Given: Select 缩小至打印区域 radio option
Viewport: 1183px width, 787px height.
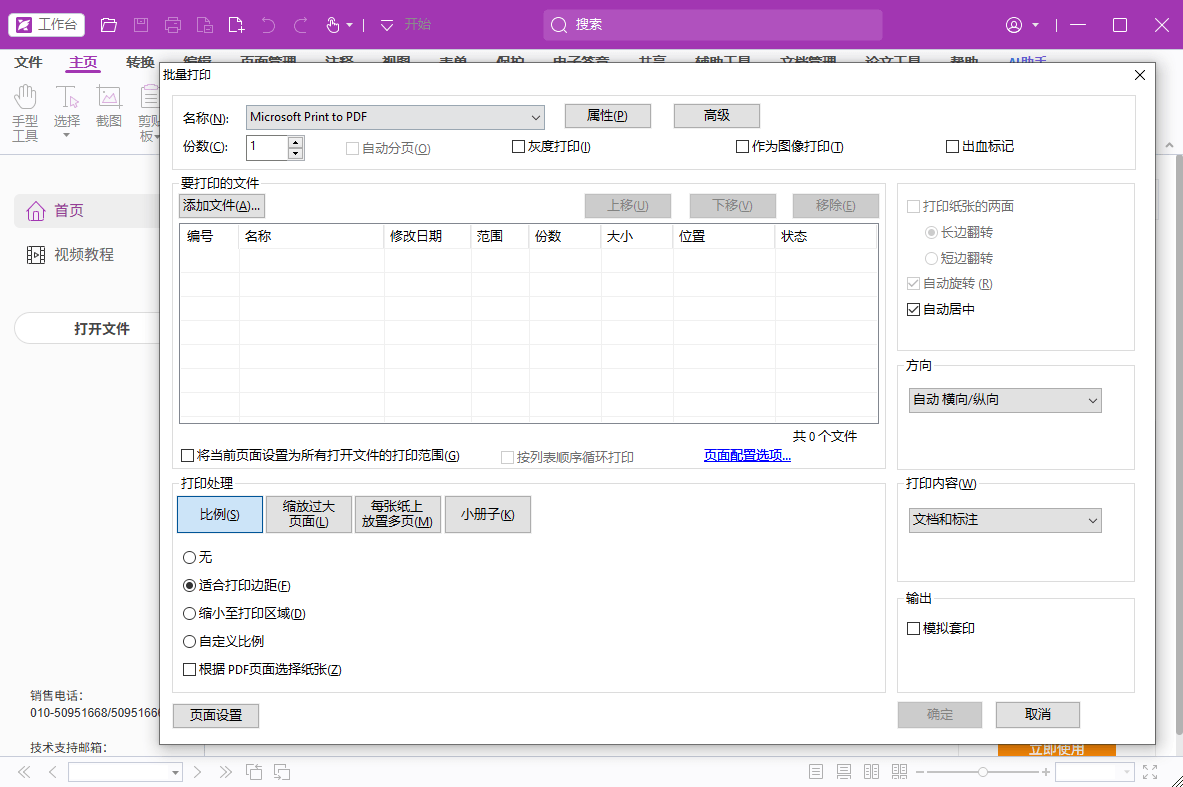Looking at the screenshot, I should 189,613.
